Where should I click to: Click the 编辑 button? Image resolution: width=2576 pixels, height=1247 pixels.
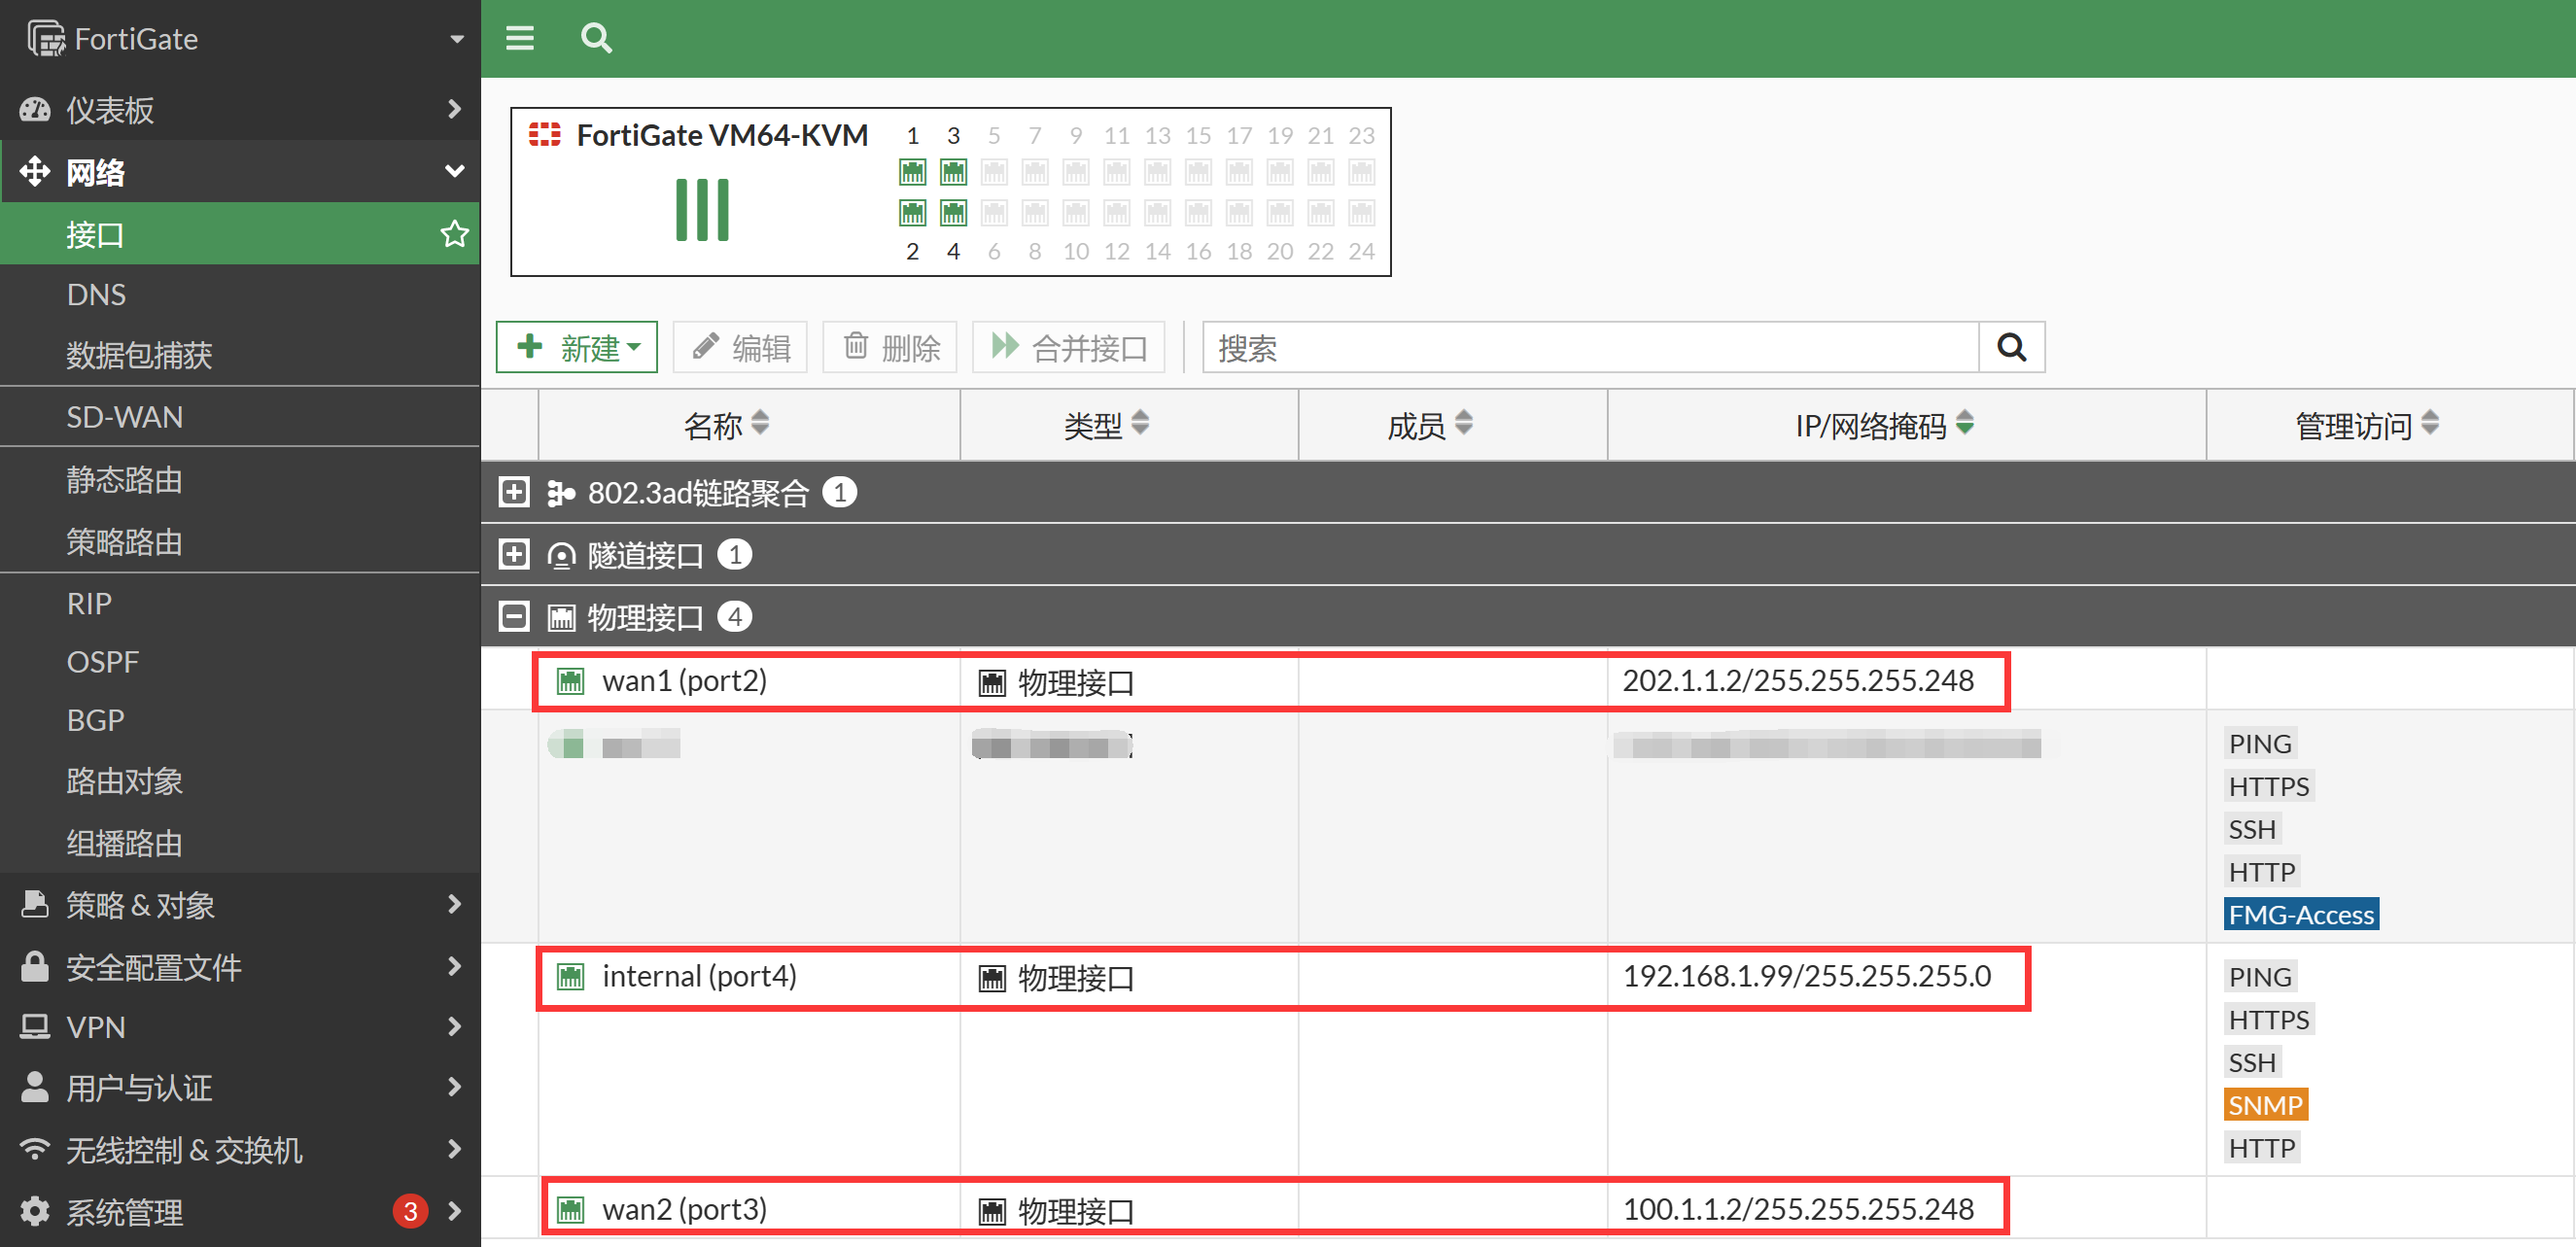tap(741, 347)
